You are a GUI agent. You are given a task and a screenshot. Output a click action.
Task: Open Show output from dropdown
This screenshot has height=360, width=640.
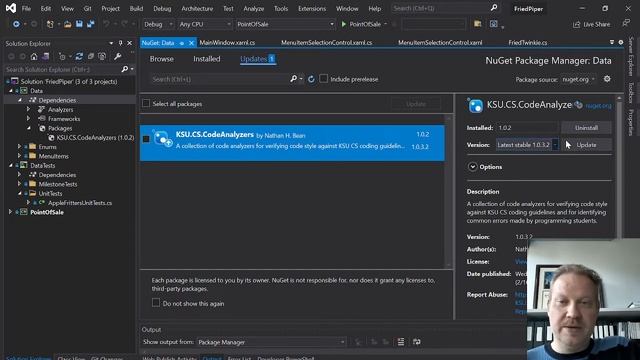click(x=271, y=342)
